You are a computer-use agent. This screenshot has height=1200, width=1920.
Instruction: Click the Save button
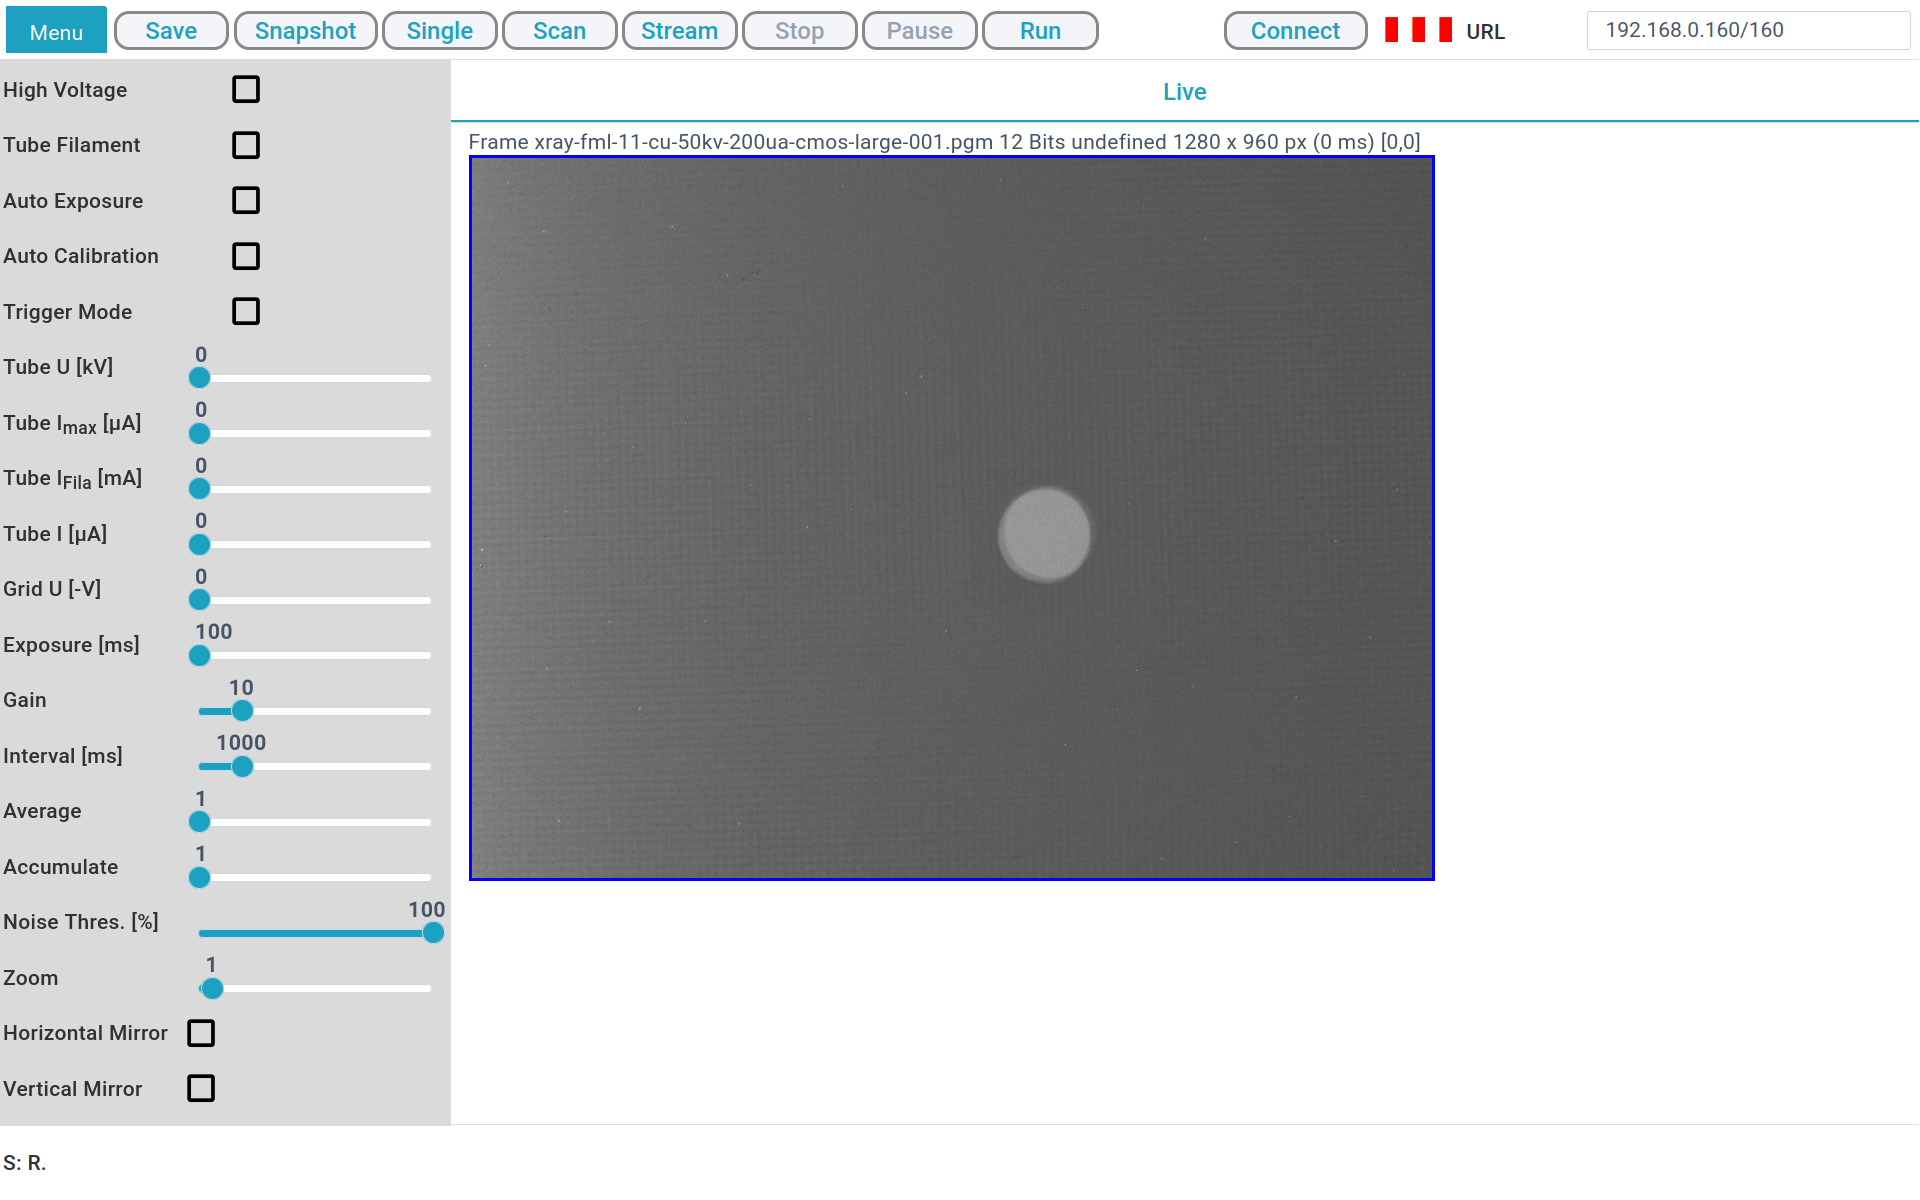point(171,31)
